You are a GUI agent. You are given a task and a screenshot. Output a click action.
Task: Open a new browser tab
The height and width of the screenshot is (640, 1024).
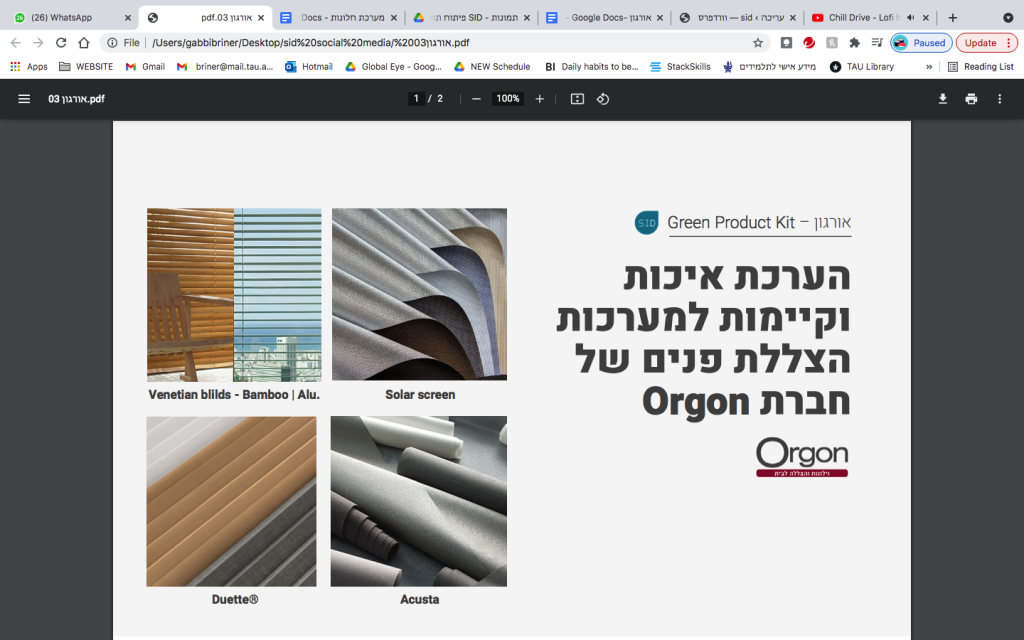coord(952,18)
